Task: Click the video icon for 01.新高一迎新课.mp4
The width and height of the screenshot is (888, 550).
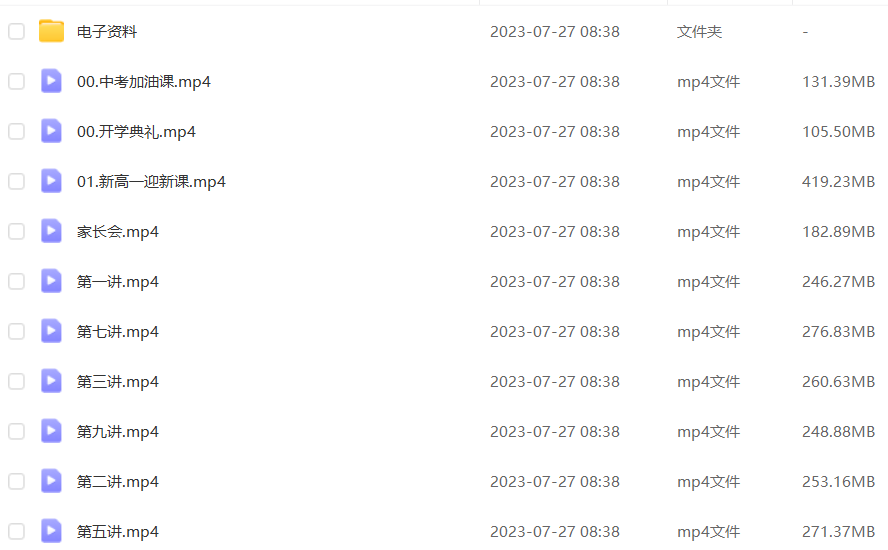Action: coord(51,181)
